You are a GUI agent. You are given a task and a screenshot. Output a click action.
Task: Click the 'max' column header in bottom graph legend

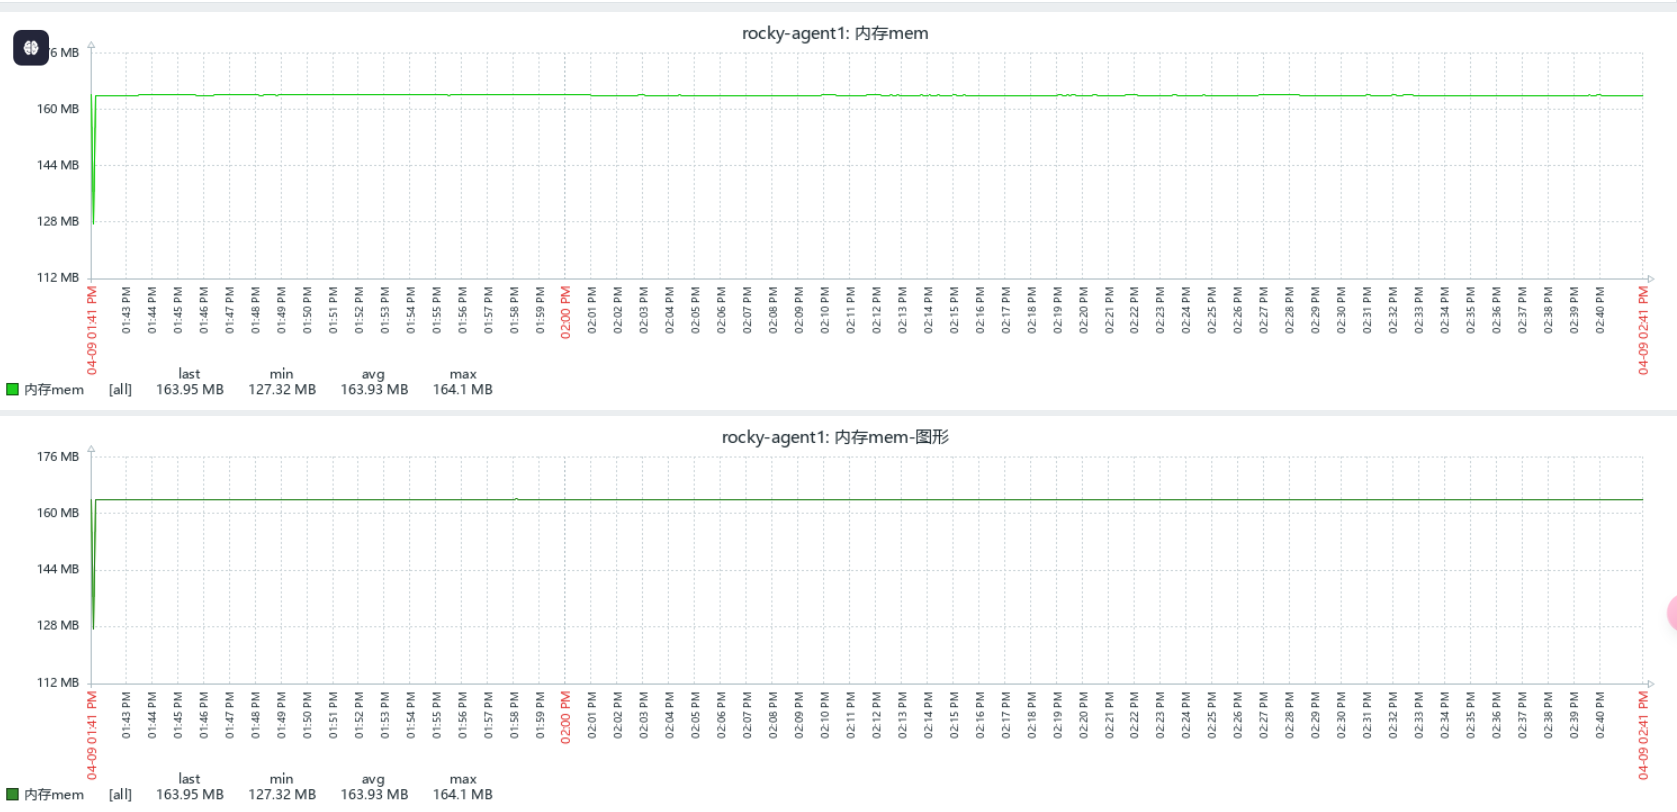coord(463,779)
